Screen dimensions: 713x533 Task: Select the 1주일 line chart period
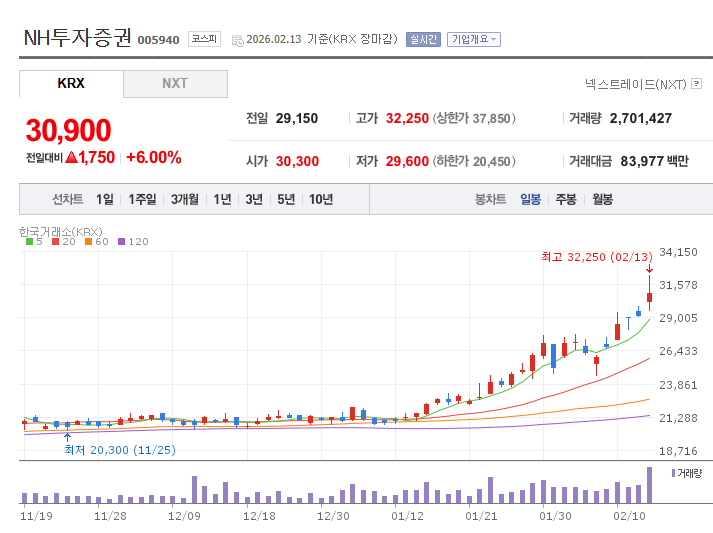pos(142,199)
